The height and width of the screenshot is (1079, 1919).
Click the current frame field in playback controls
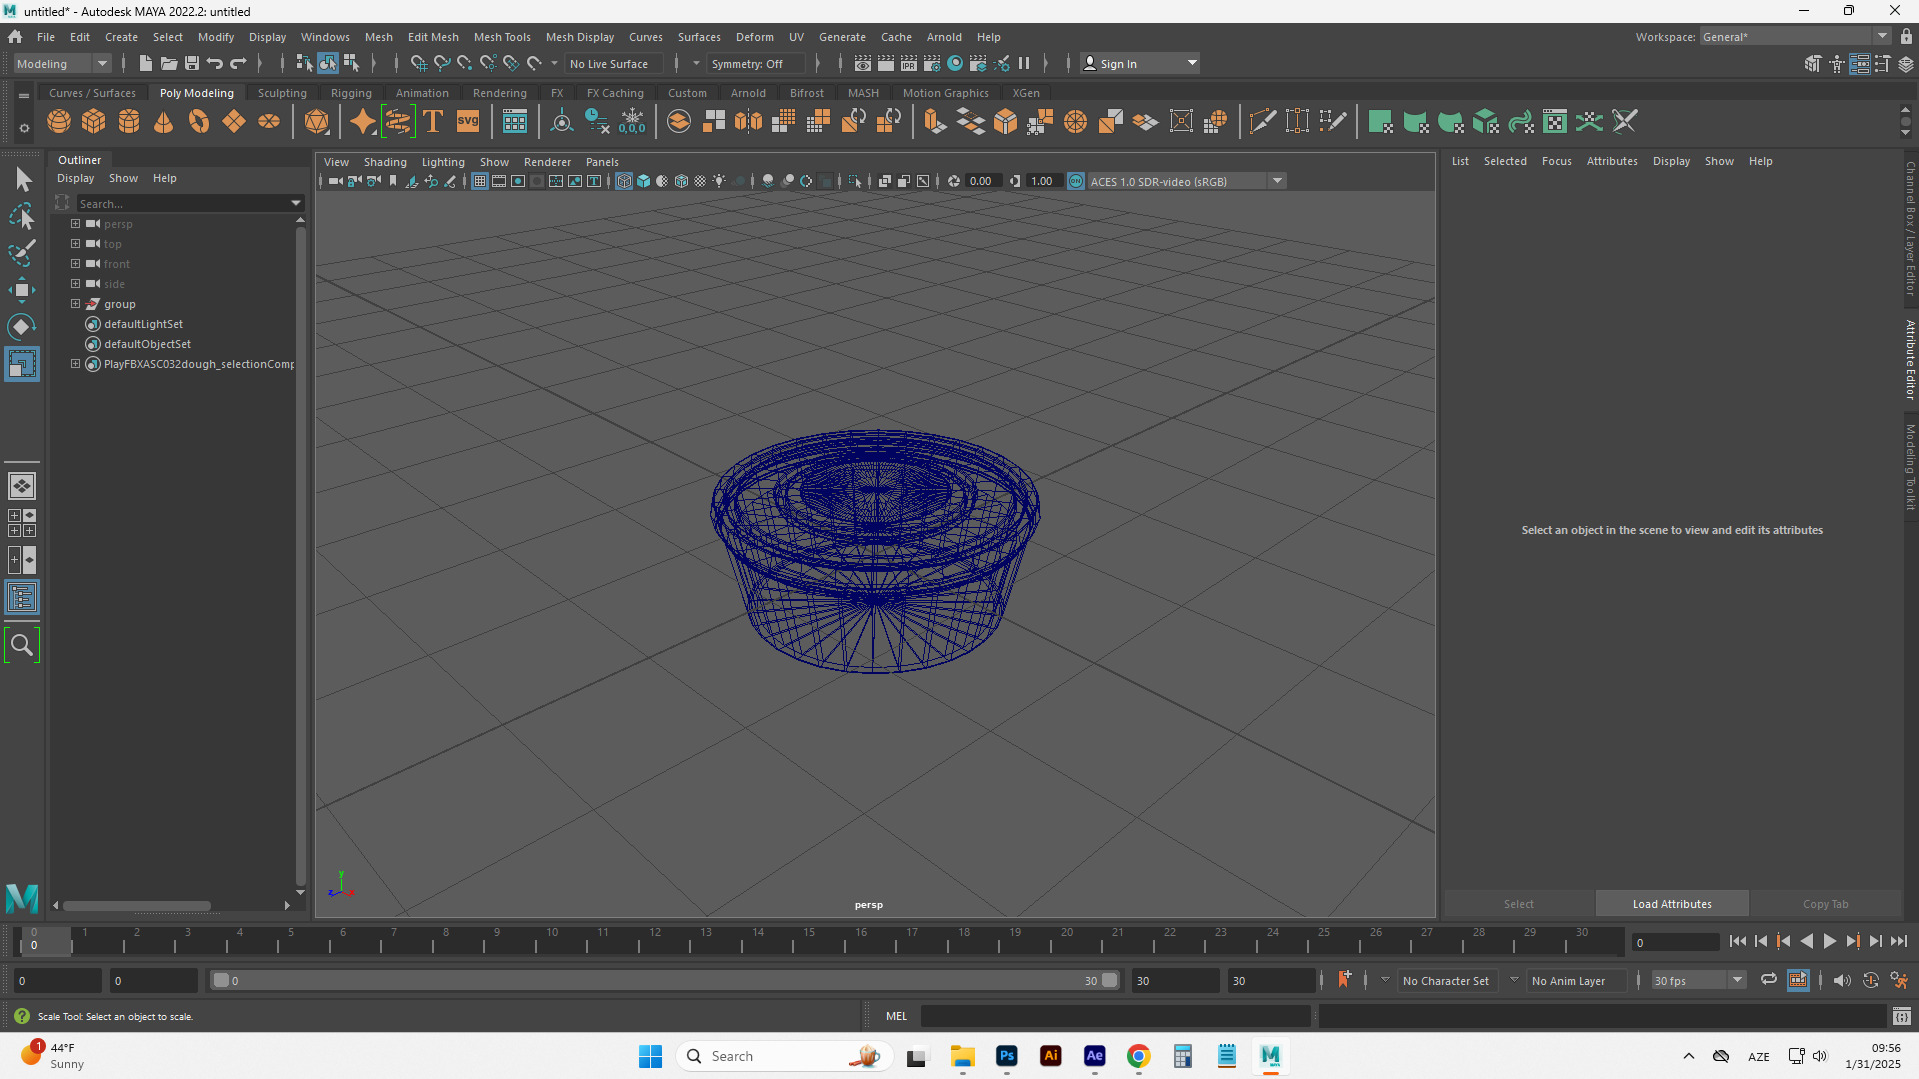click(x=1675, y=942)
